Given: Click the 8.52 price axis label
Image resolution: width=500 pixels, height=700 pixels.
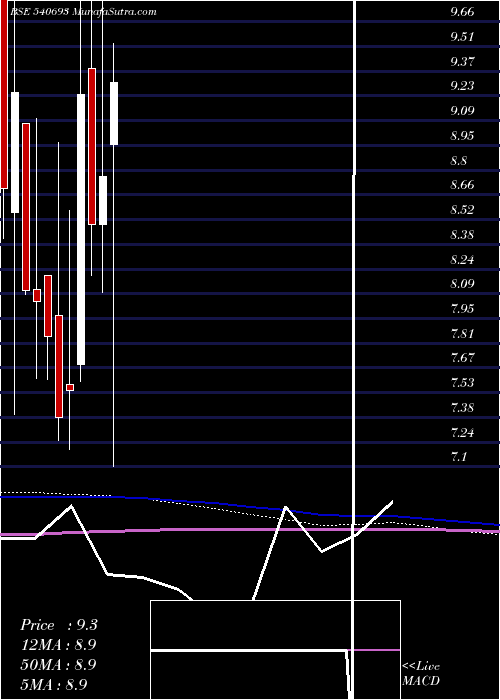Looking at the screenshot, I should (462, 210).
